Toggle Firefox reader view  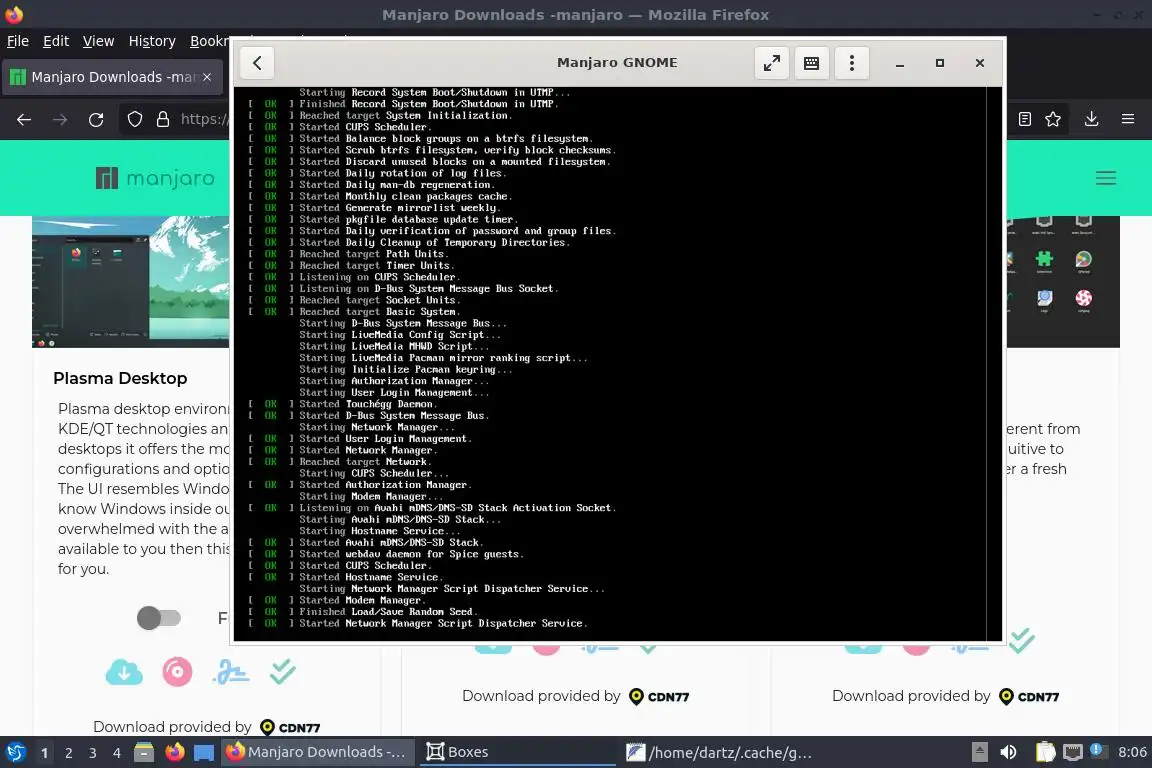pyautogui.click(x=1025, y=119)
